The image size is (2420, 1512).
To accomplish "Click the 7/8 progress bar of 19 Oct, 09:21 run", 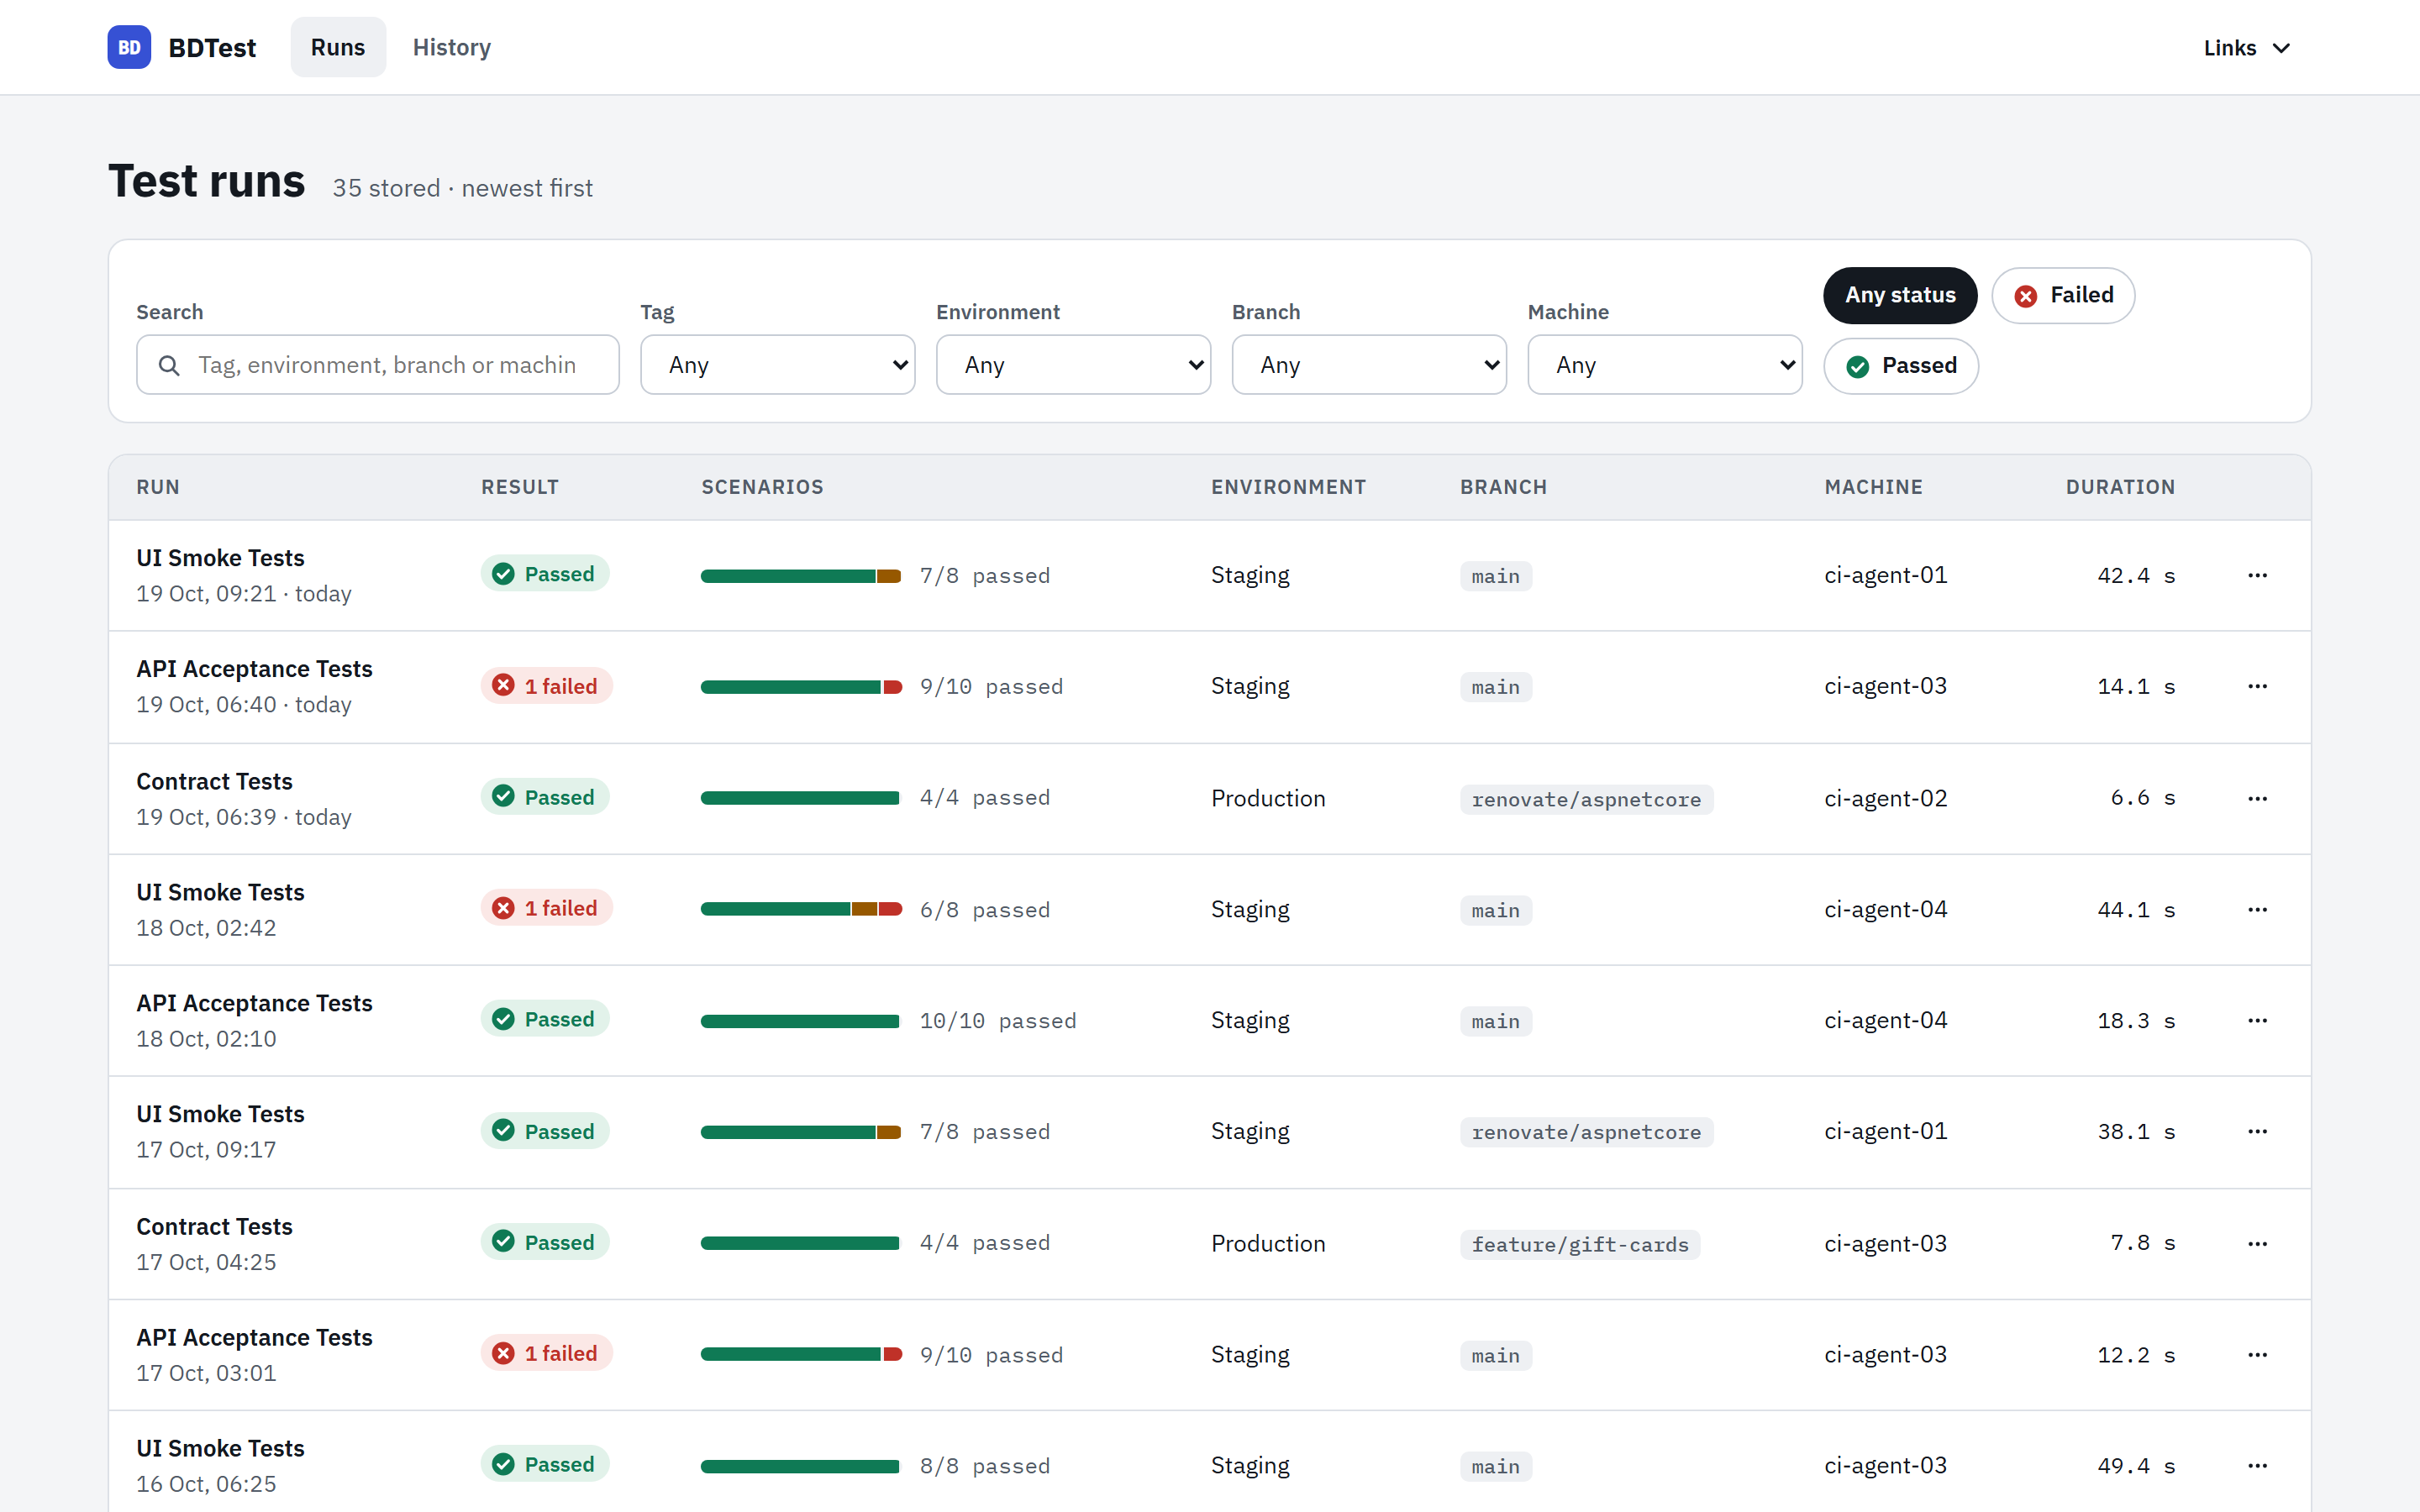I will tap(800, 576).
